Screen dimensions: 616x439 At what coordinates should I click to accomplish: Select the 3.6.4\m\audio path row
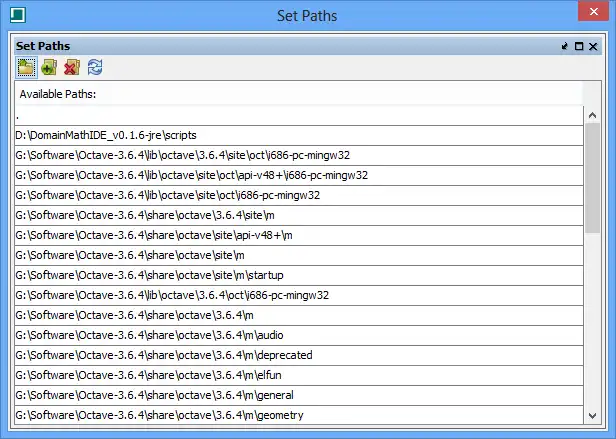tap(299, 336)
